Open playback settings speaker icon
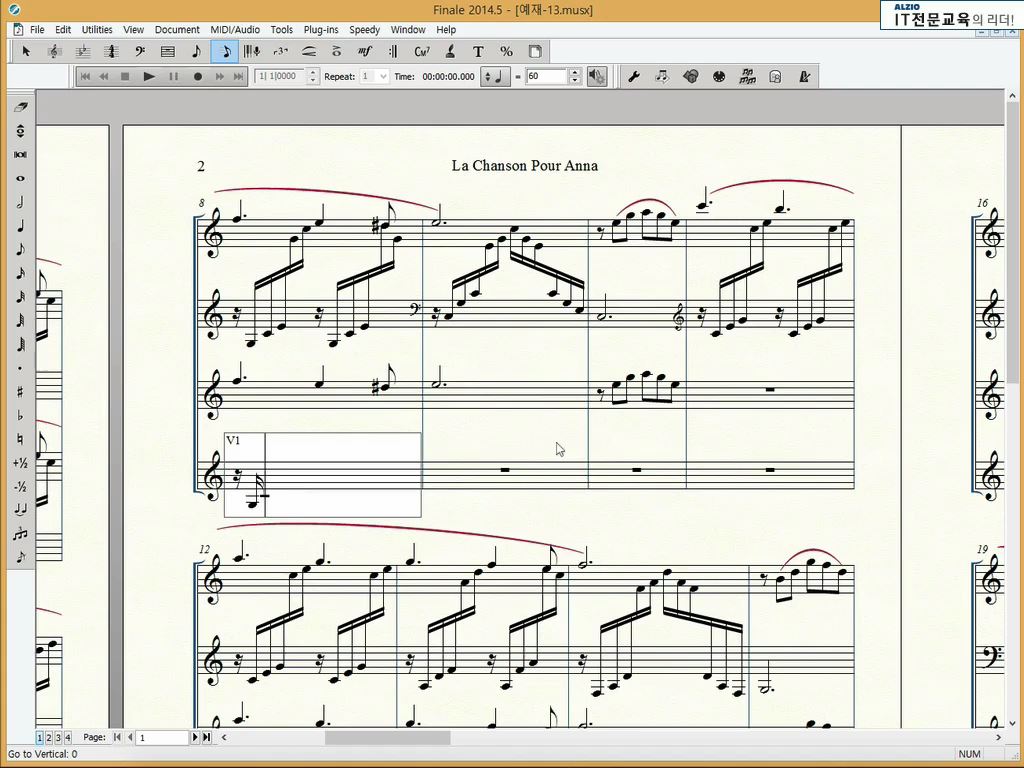The width and height of the screenshot is (1024, 768). pyautogui.click(x=597, y=76)
